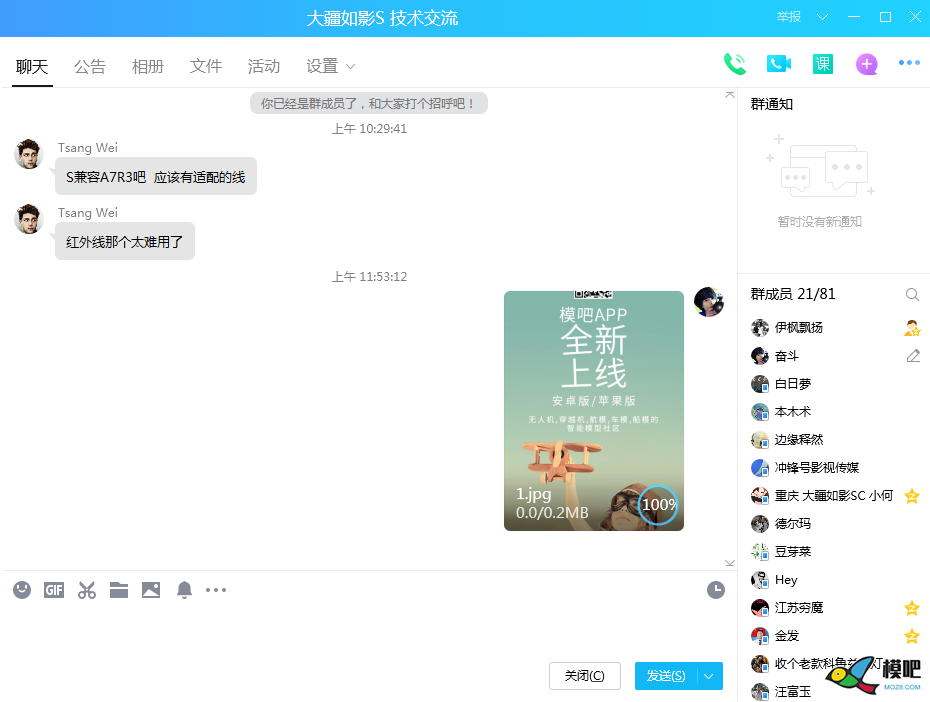
Task: Click Tsang Wei name above 红外线 message
Action: [x=88, y=212]
